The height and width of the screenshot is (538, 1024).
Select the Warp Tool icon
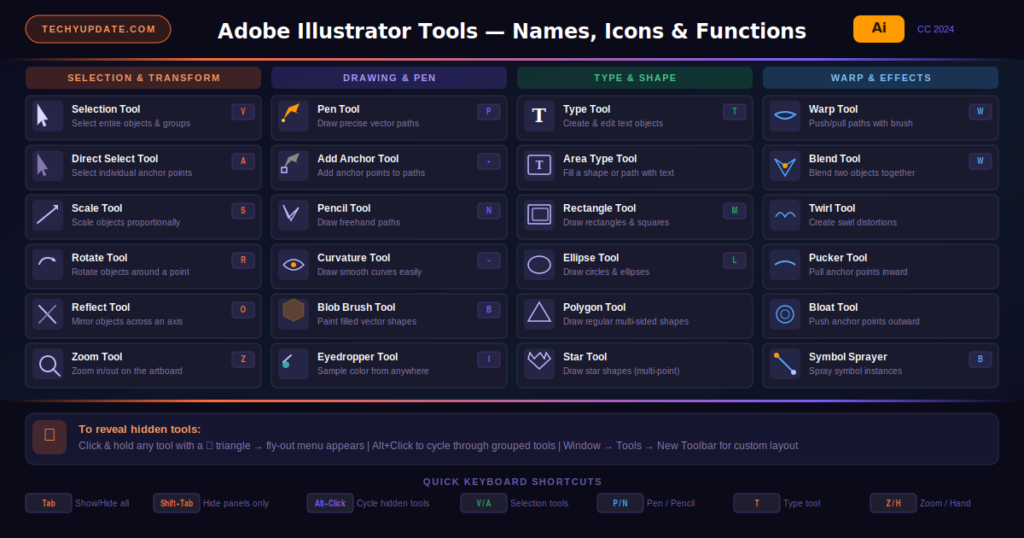pos(784,116)
